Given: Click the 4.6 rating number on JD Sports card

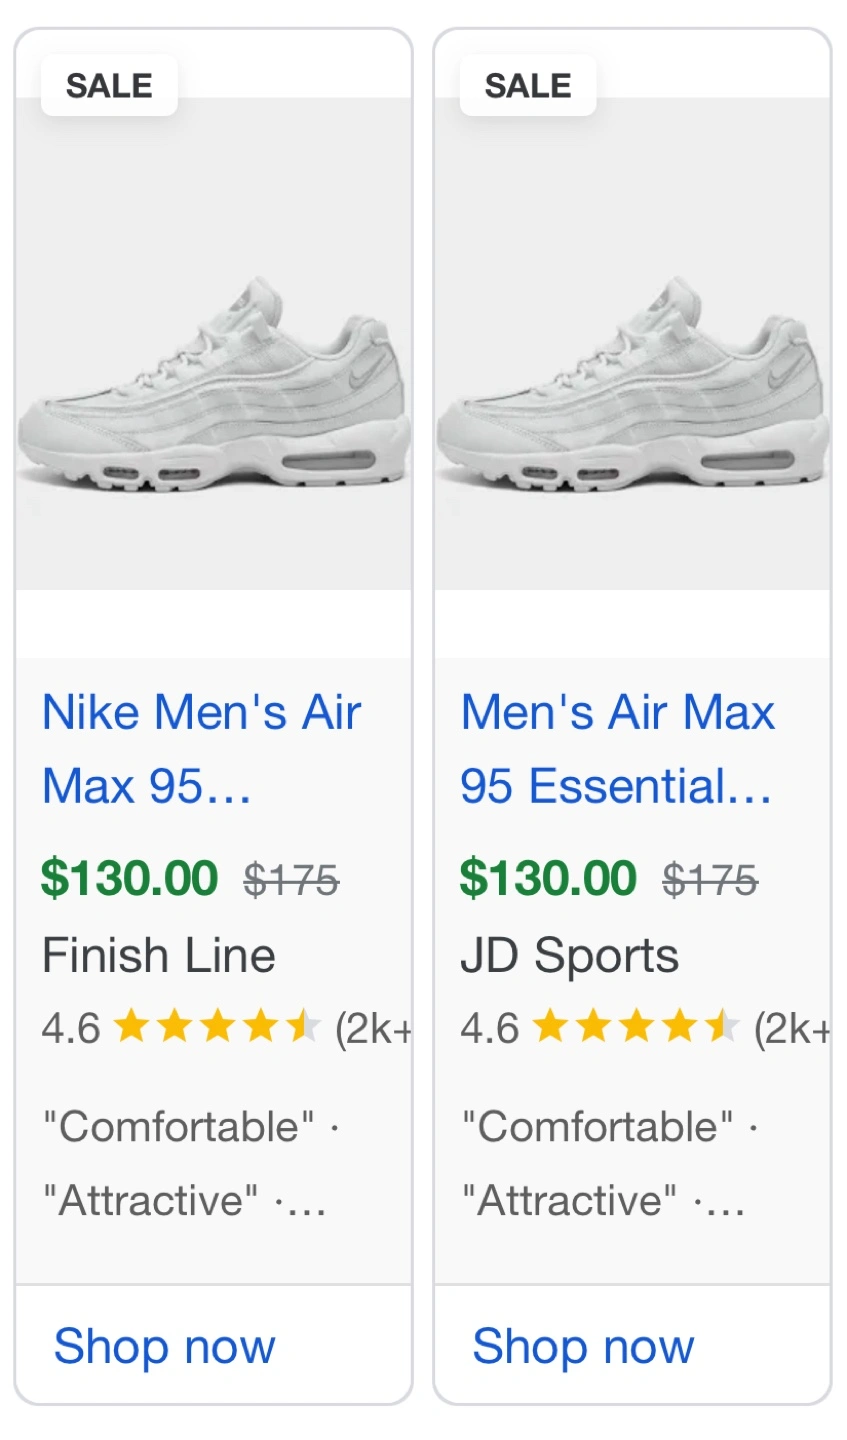Looking at the screenshot, I should point(490,1028).
